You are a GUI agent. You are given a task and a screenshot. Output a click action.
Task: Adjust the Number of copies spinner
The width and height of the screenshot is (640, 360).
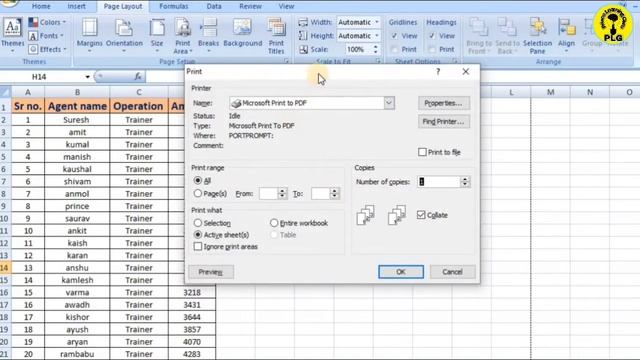click(x=465, y=182)
